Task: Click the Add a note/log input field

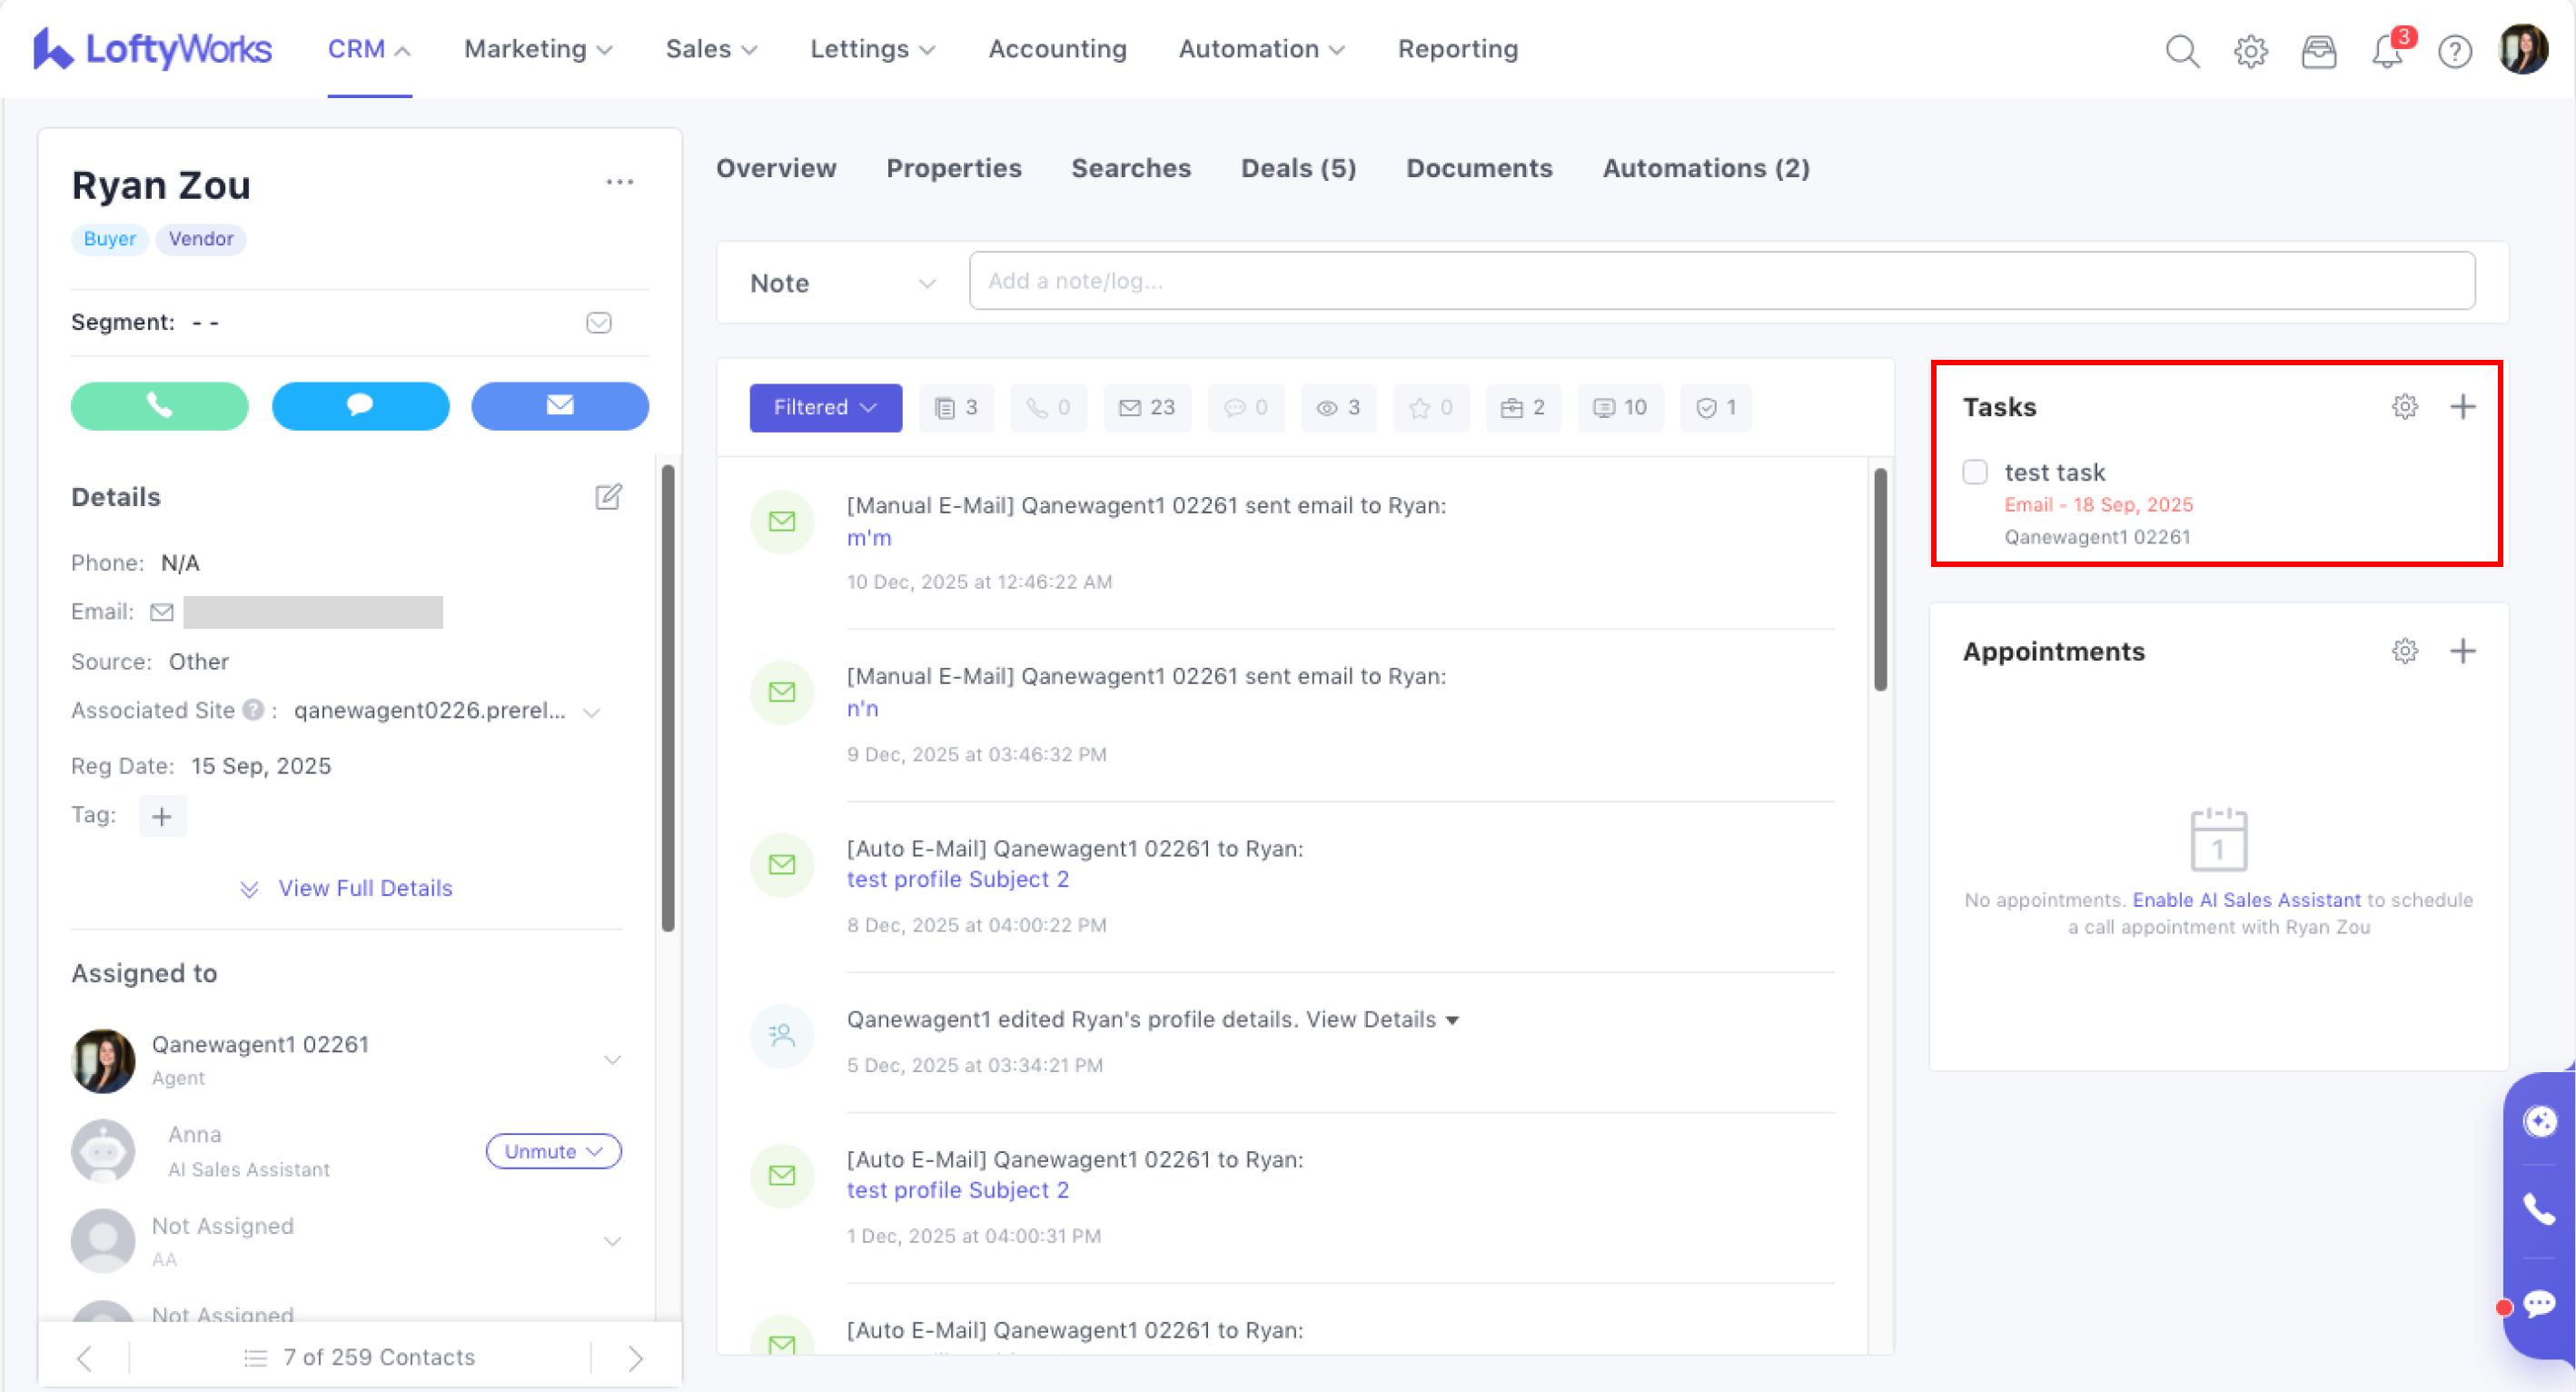Action: coord(1720,281)
